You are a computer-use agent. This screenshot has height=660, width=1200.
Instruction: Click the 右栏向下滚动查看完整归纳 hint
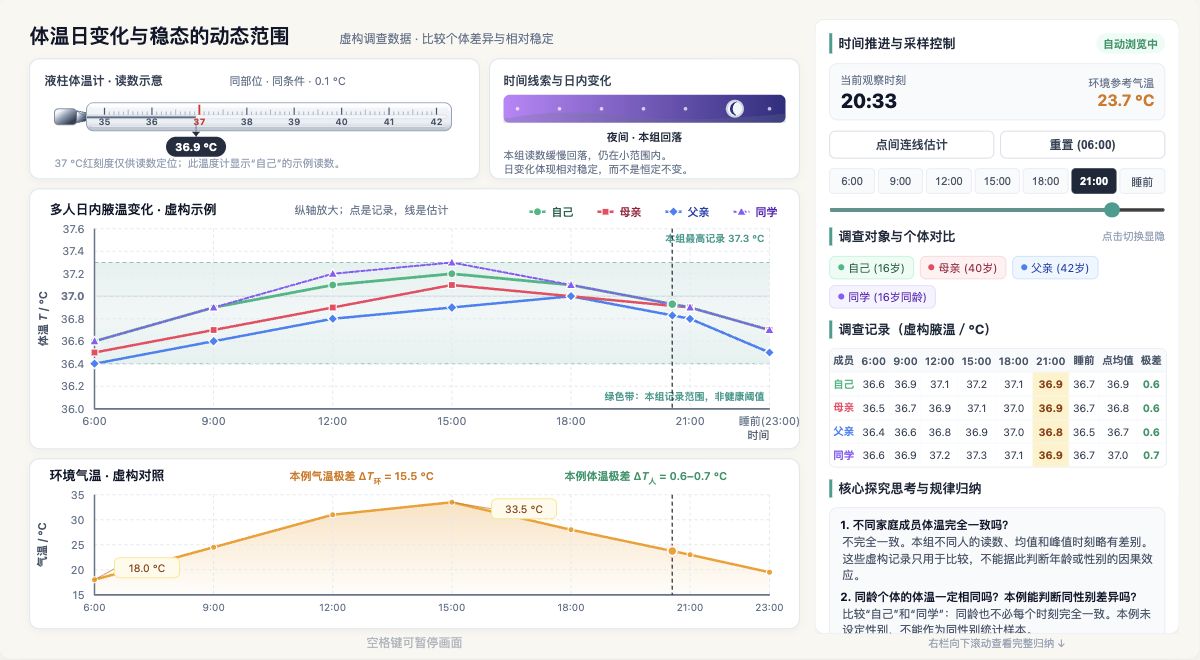coord(996,644)
